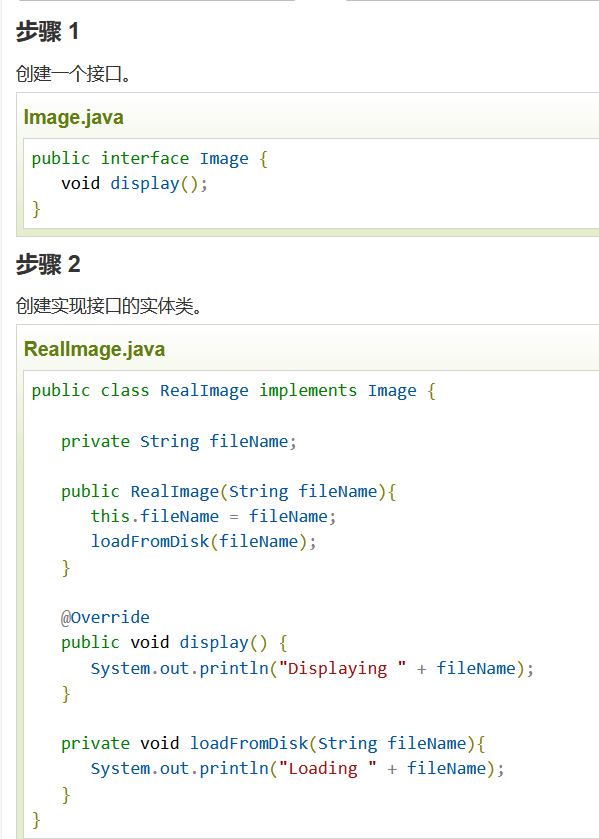Click the file title "RealImage.java"
Viewport: 599px width, 839px height.
[94, 349]
